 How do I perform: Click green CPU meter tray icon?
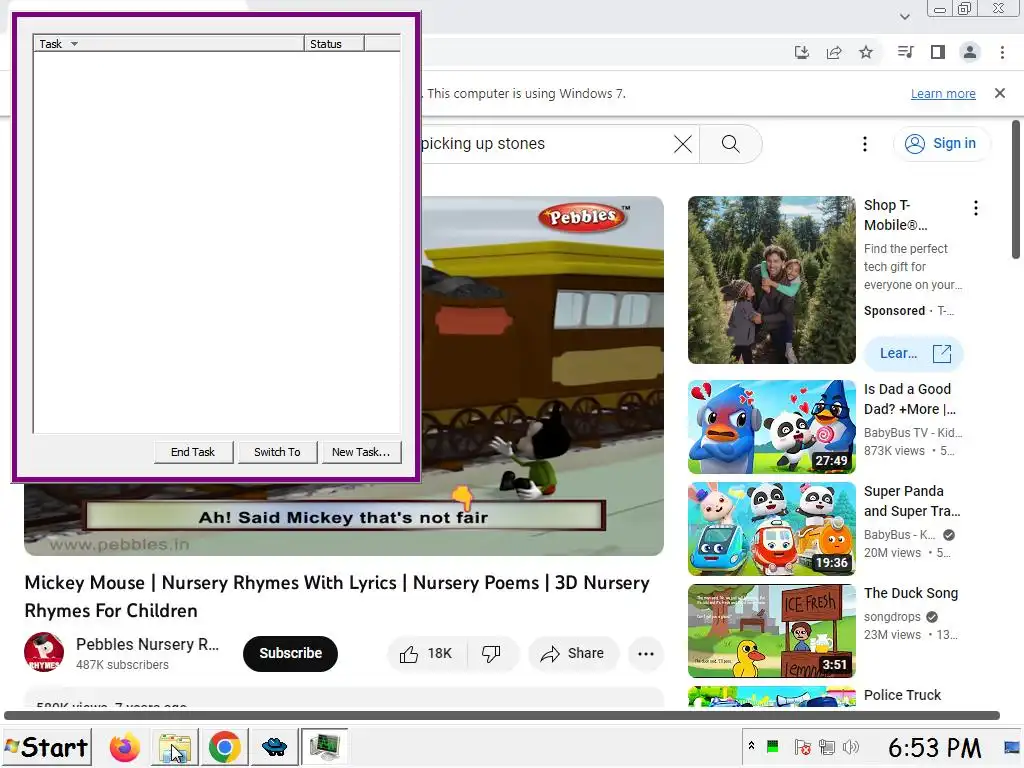pyautogui.click(x=773, y=746)
